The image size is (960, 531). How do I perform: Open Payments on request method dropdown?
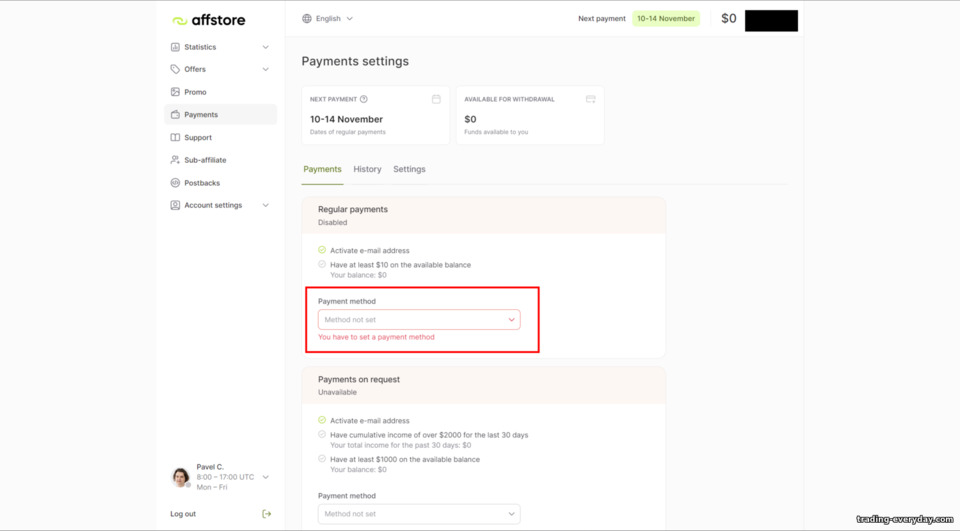419,514
